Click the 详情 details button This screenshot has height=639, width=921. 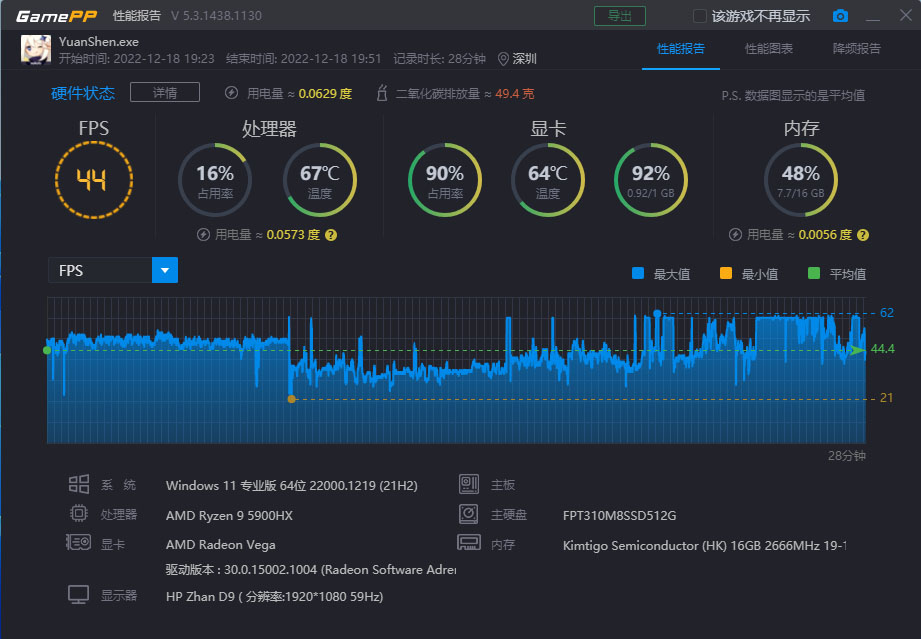point(164,93)
